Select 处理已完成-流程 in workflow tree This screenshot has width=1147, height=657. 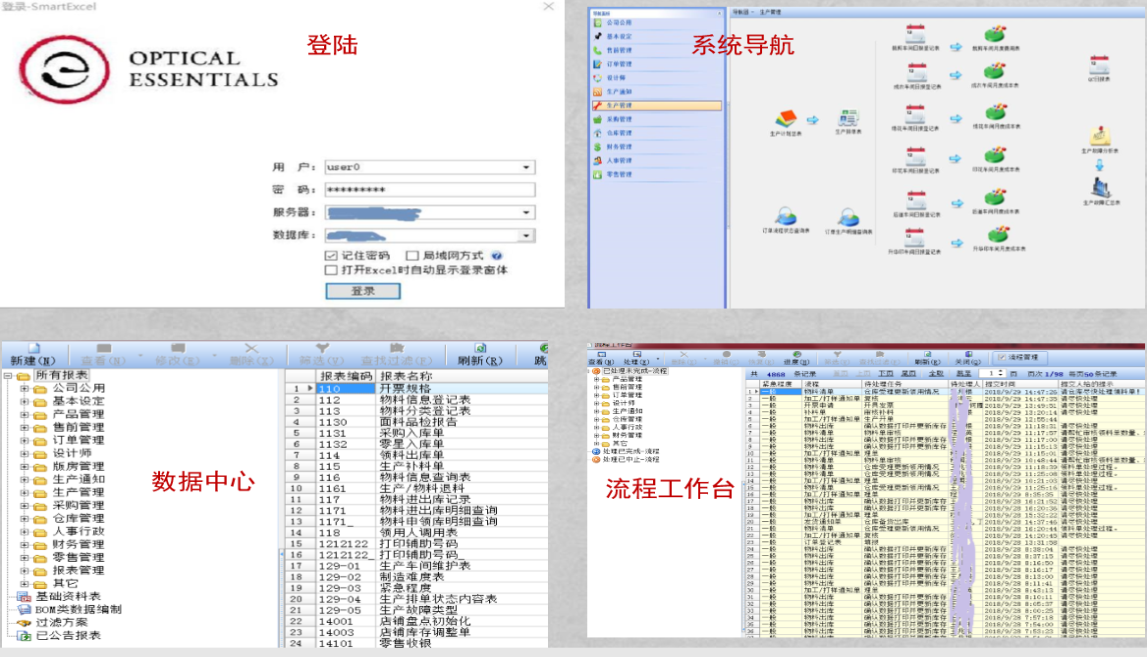click(631, 451)
